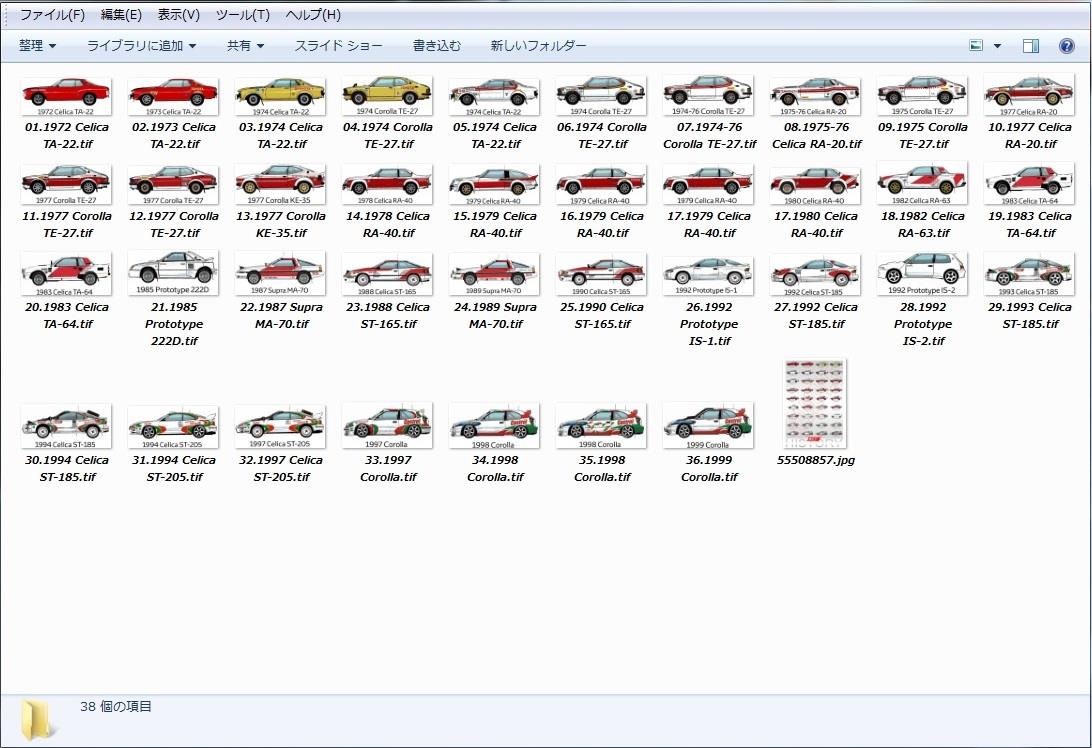Select 31.1994 Celica ST-205.tif thumbnail
Screen dimensions: 1092x748
[x=173, y=428]
